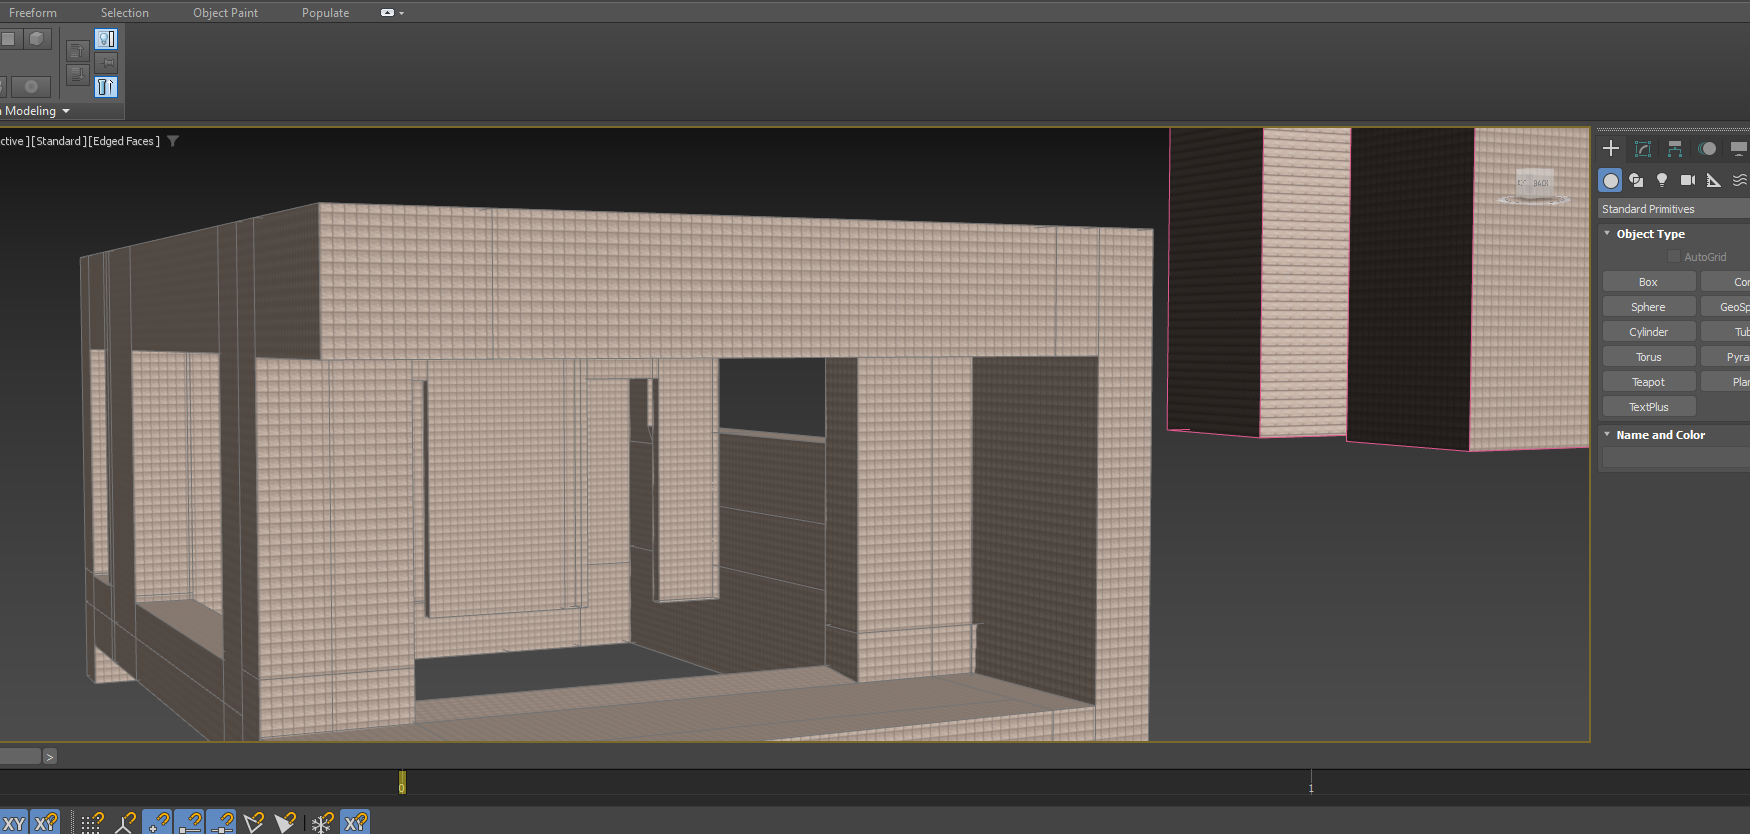Image resolution: width=1750 pixels, height=834 pixels.
Task: Create a Box primitive
Action: pos(1649,282)
